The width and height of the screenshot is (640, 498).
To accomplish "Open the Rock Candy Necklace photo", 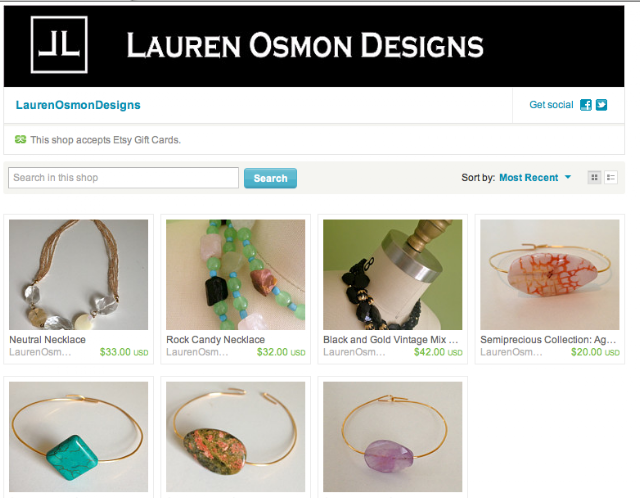I will click(236, 274).
